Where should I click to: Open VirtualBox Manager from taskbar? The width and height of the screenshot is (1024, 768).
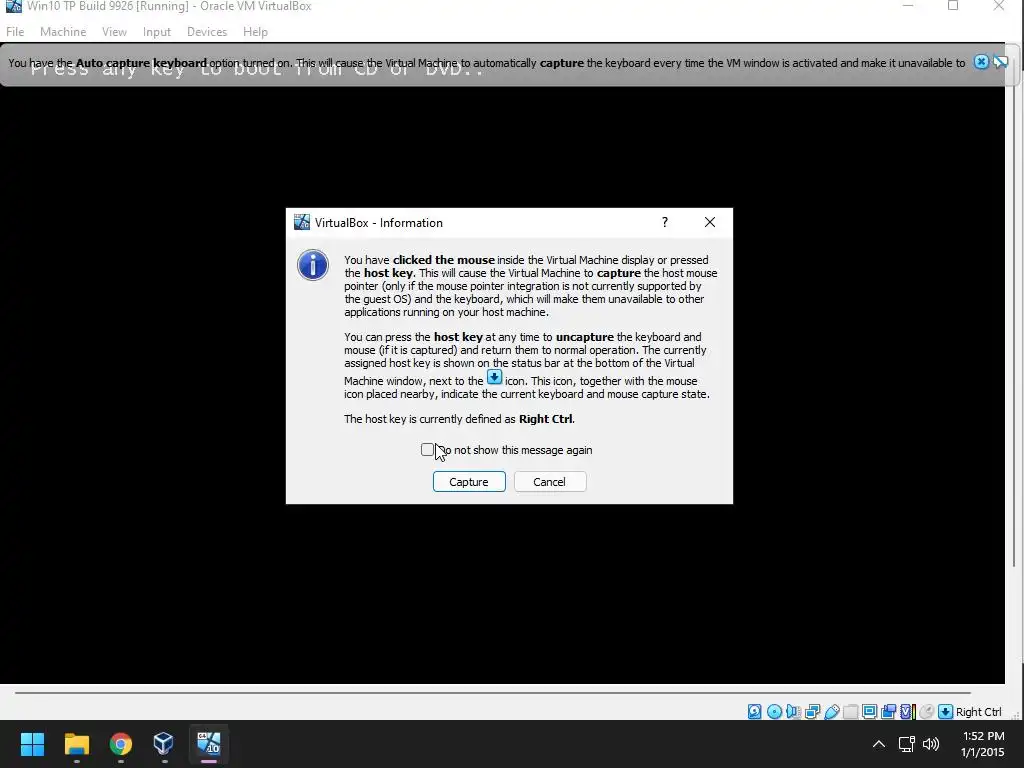(164, 744)
